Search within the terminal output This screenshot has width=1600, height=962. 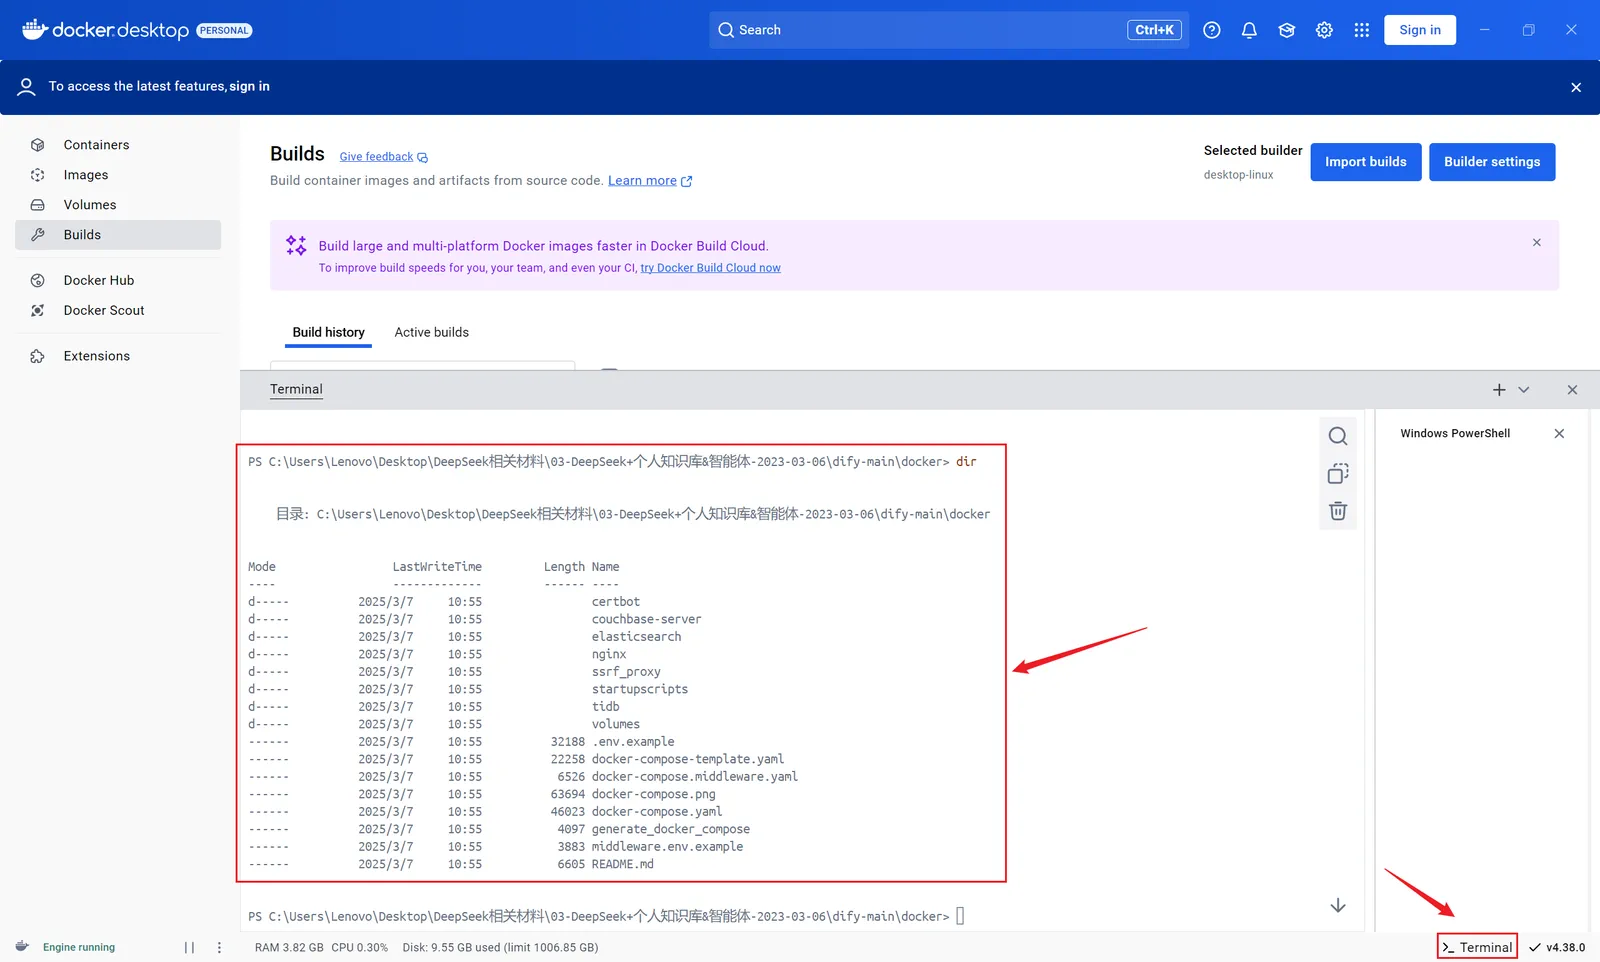1338,436
